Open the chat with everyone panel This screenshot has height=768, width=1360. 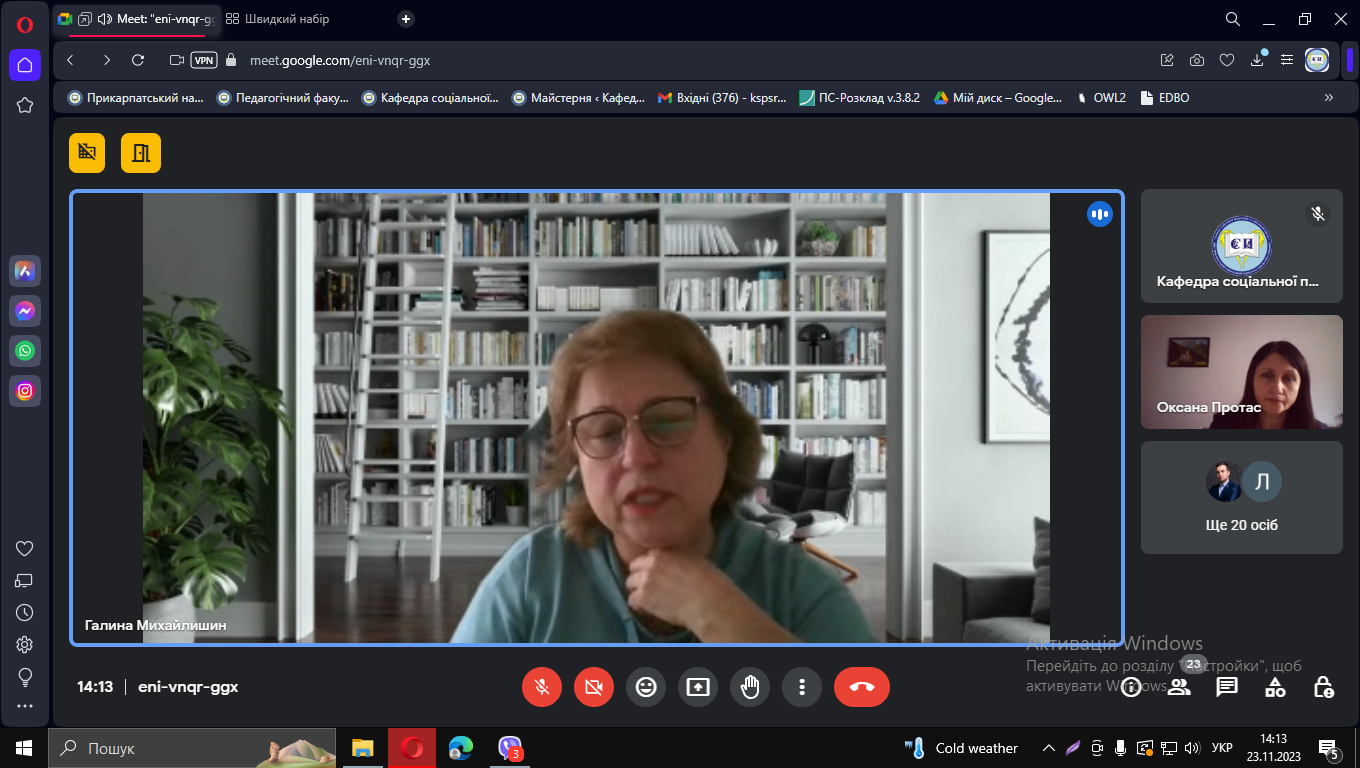[x=1227, y=687]
